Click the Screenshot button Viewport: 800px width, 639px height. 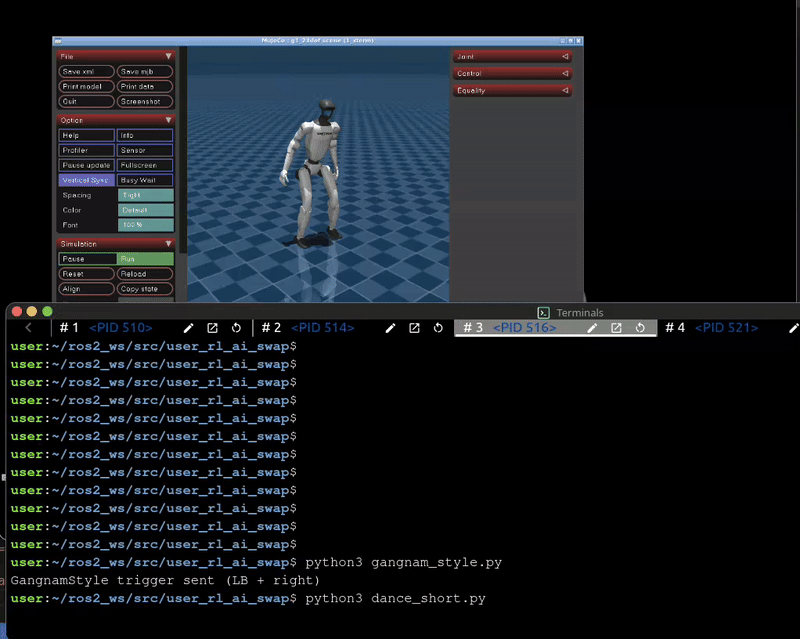pos(145,101)
